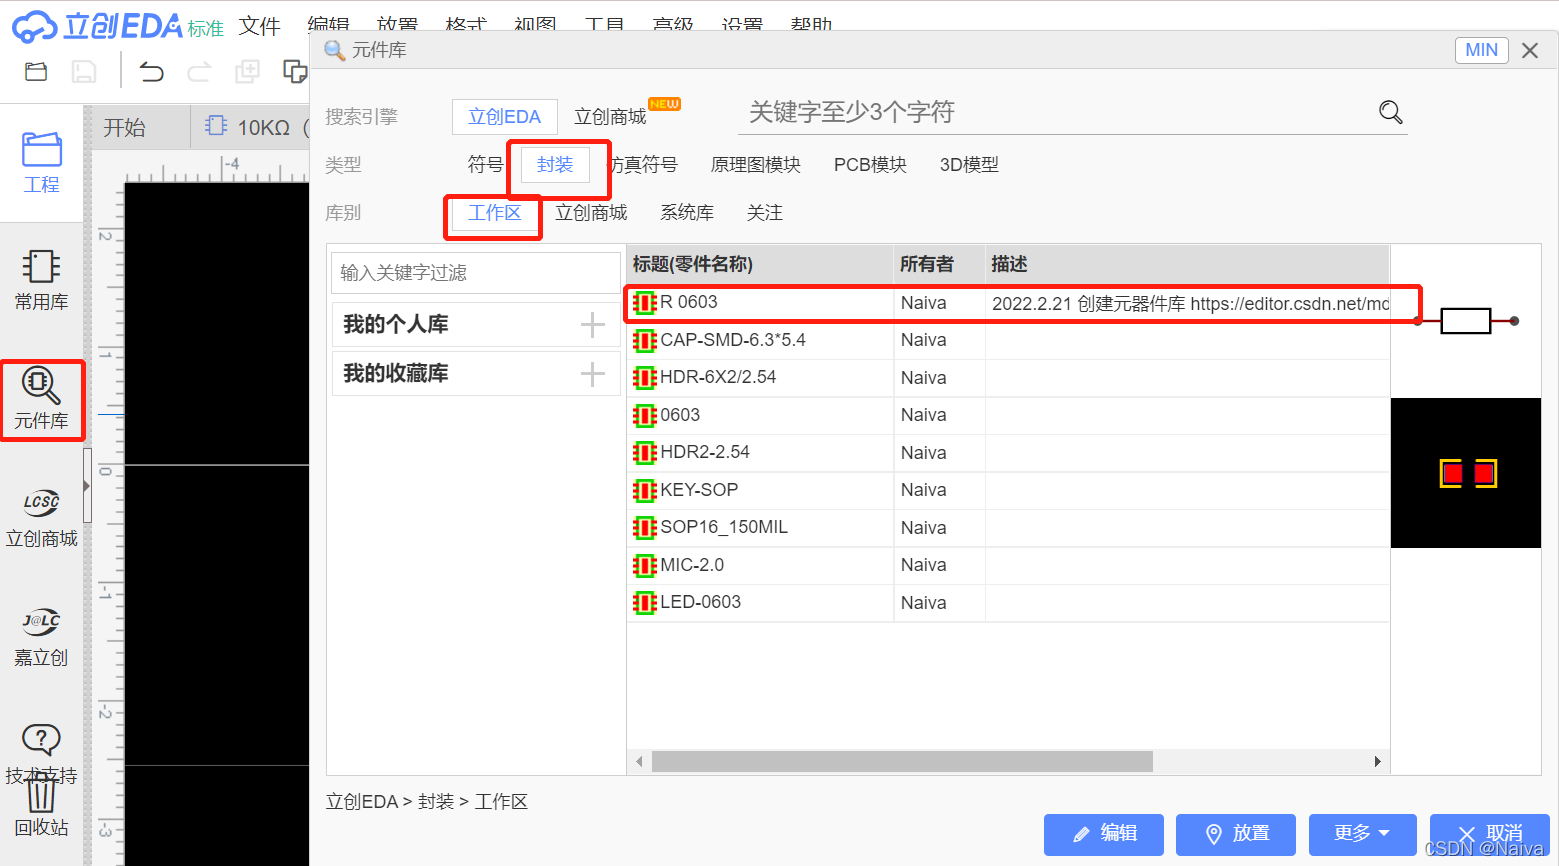Switch library class to 系统库
This screenshot has width=1559, height=866.
[687, 213]
